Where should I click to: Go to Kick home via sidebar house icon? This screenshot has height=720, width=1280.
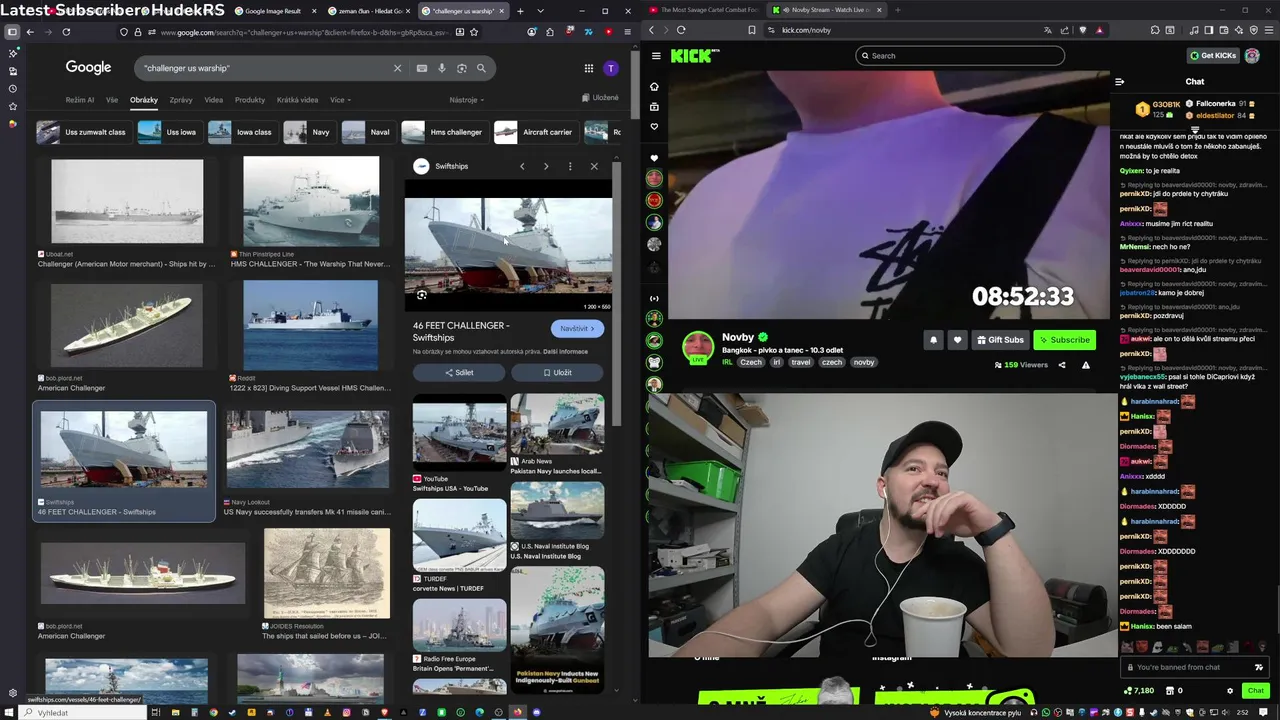coord(654,87)
